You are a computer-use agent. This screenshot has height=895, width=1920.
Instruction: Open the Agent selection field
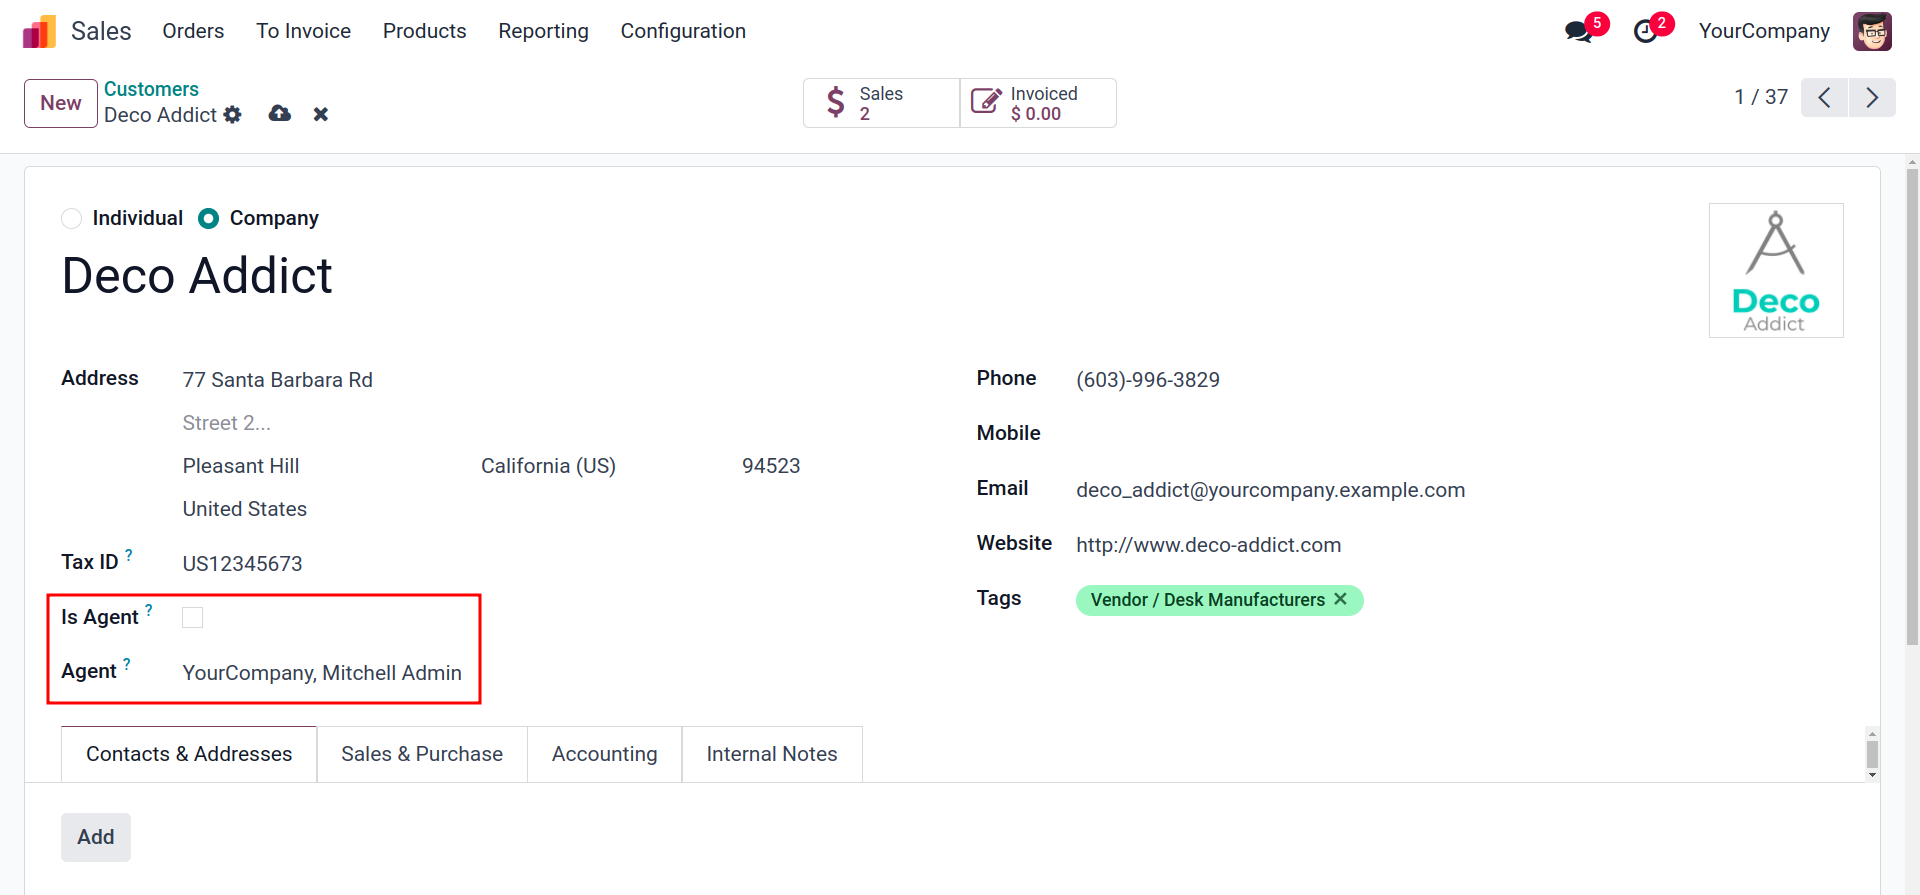click(322, 673)
